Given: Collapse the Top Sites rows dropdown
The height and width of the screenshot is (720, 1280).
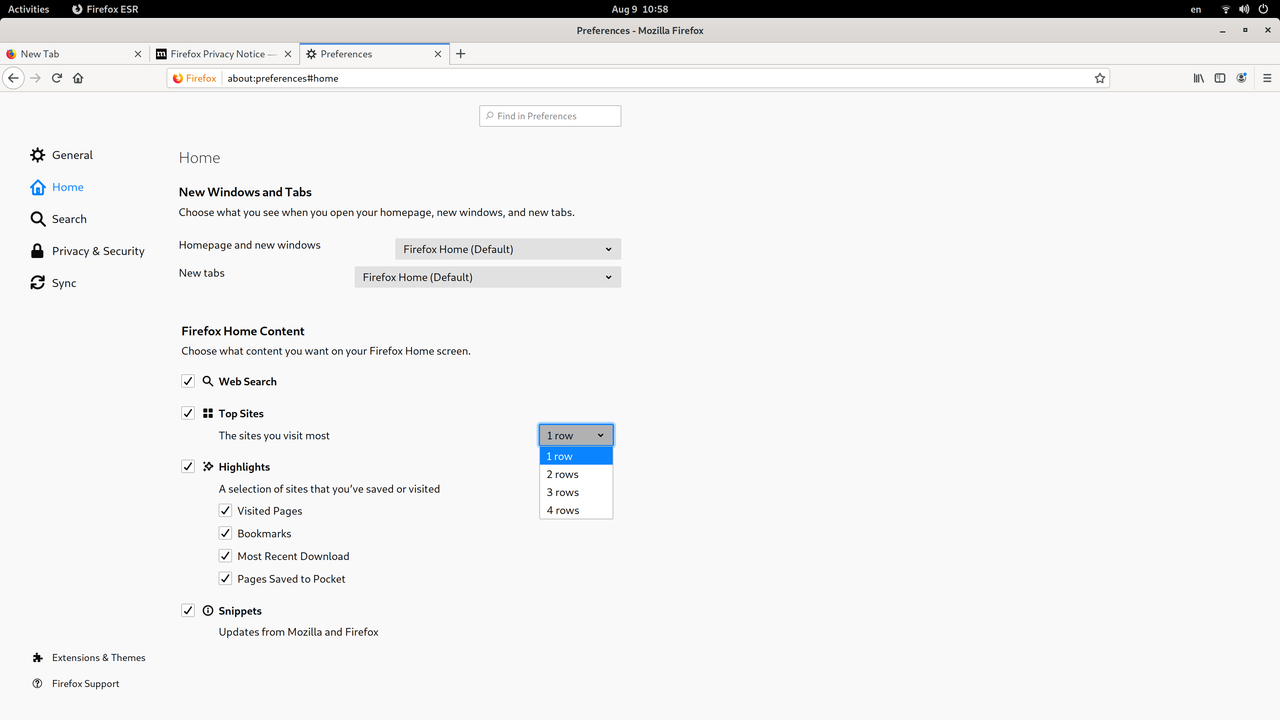Looking at the screenshot, I should (576, 435).
